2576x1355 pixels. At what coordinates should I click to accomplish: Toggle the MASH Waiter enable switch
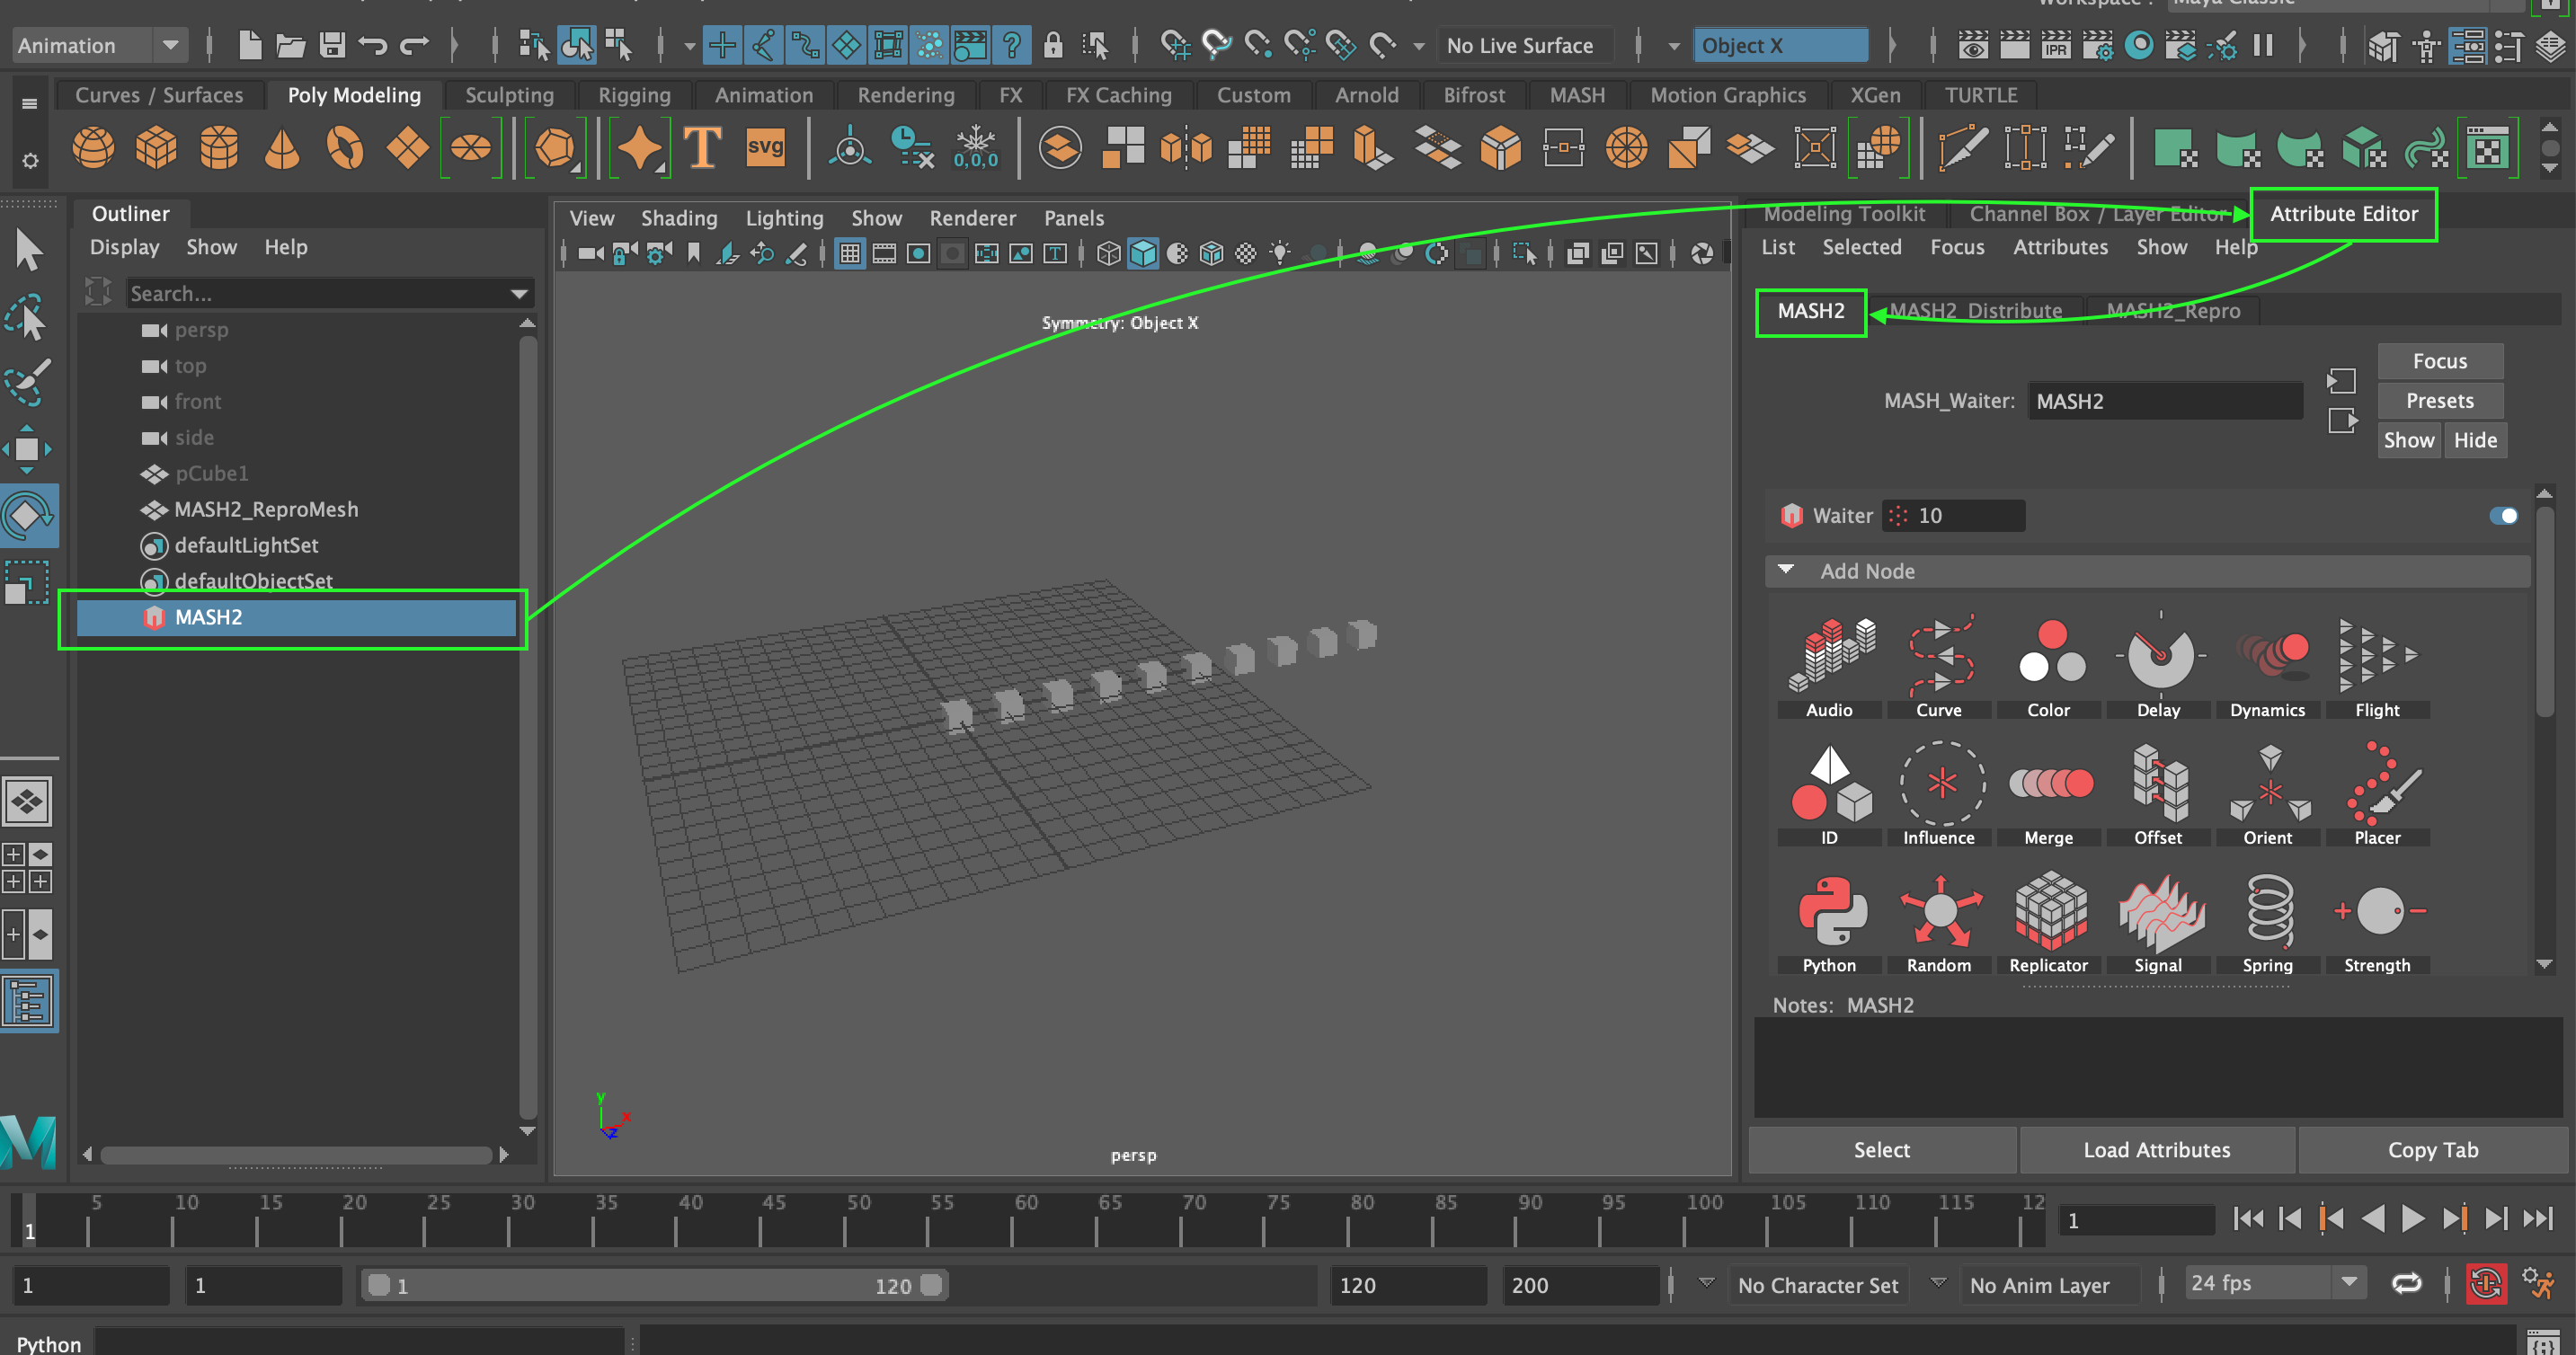tap(2502, 516)
